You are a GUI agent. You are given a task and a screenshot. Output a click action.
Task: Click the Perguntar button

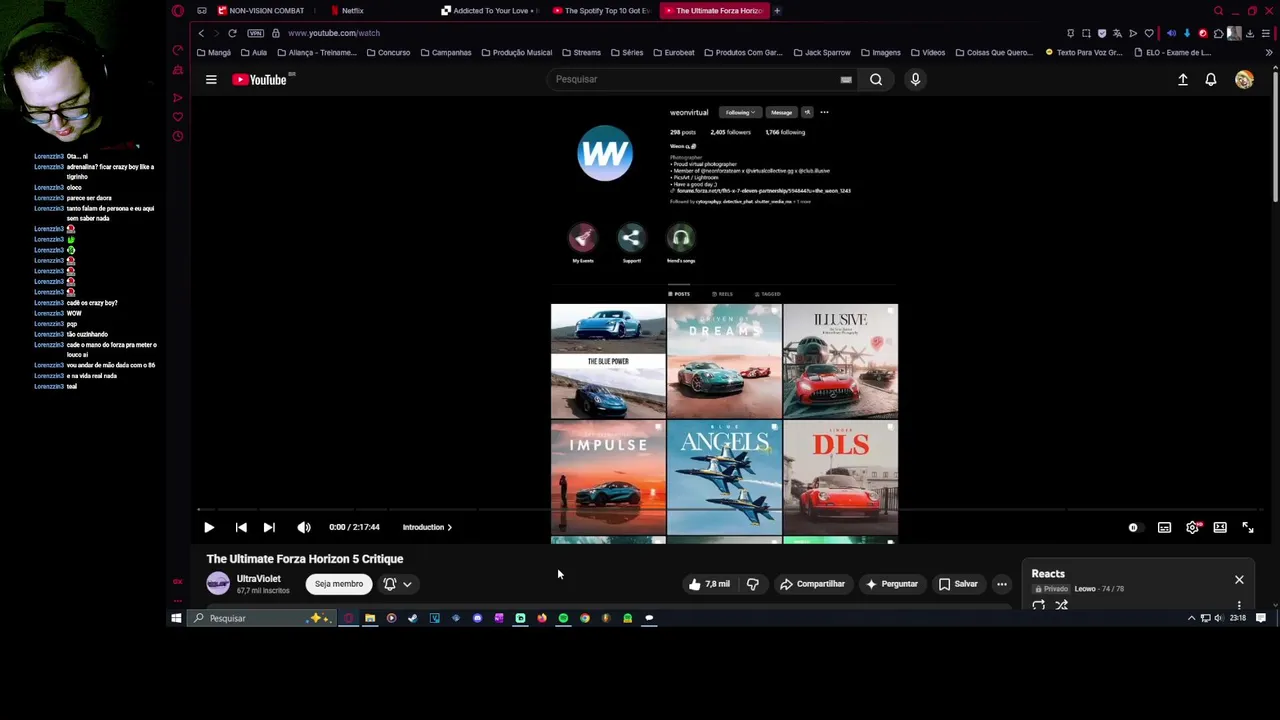[x=892, y=584]
